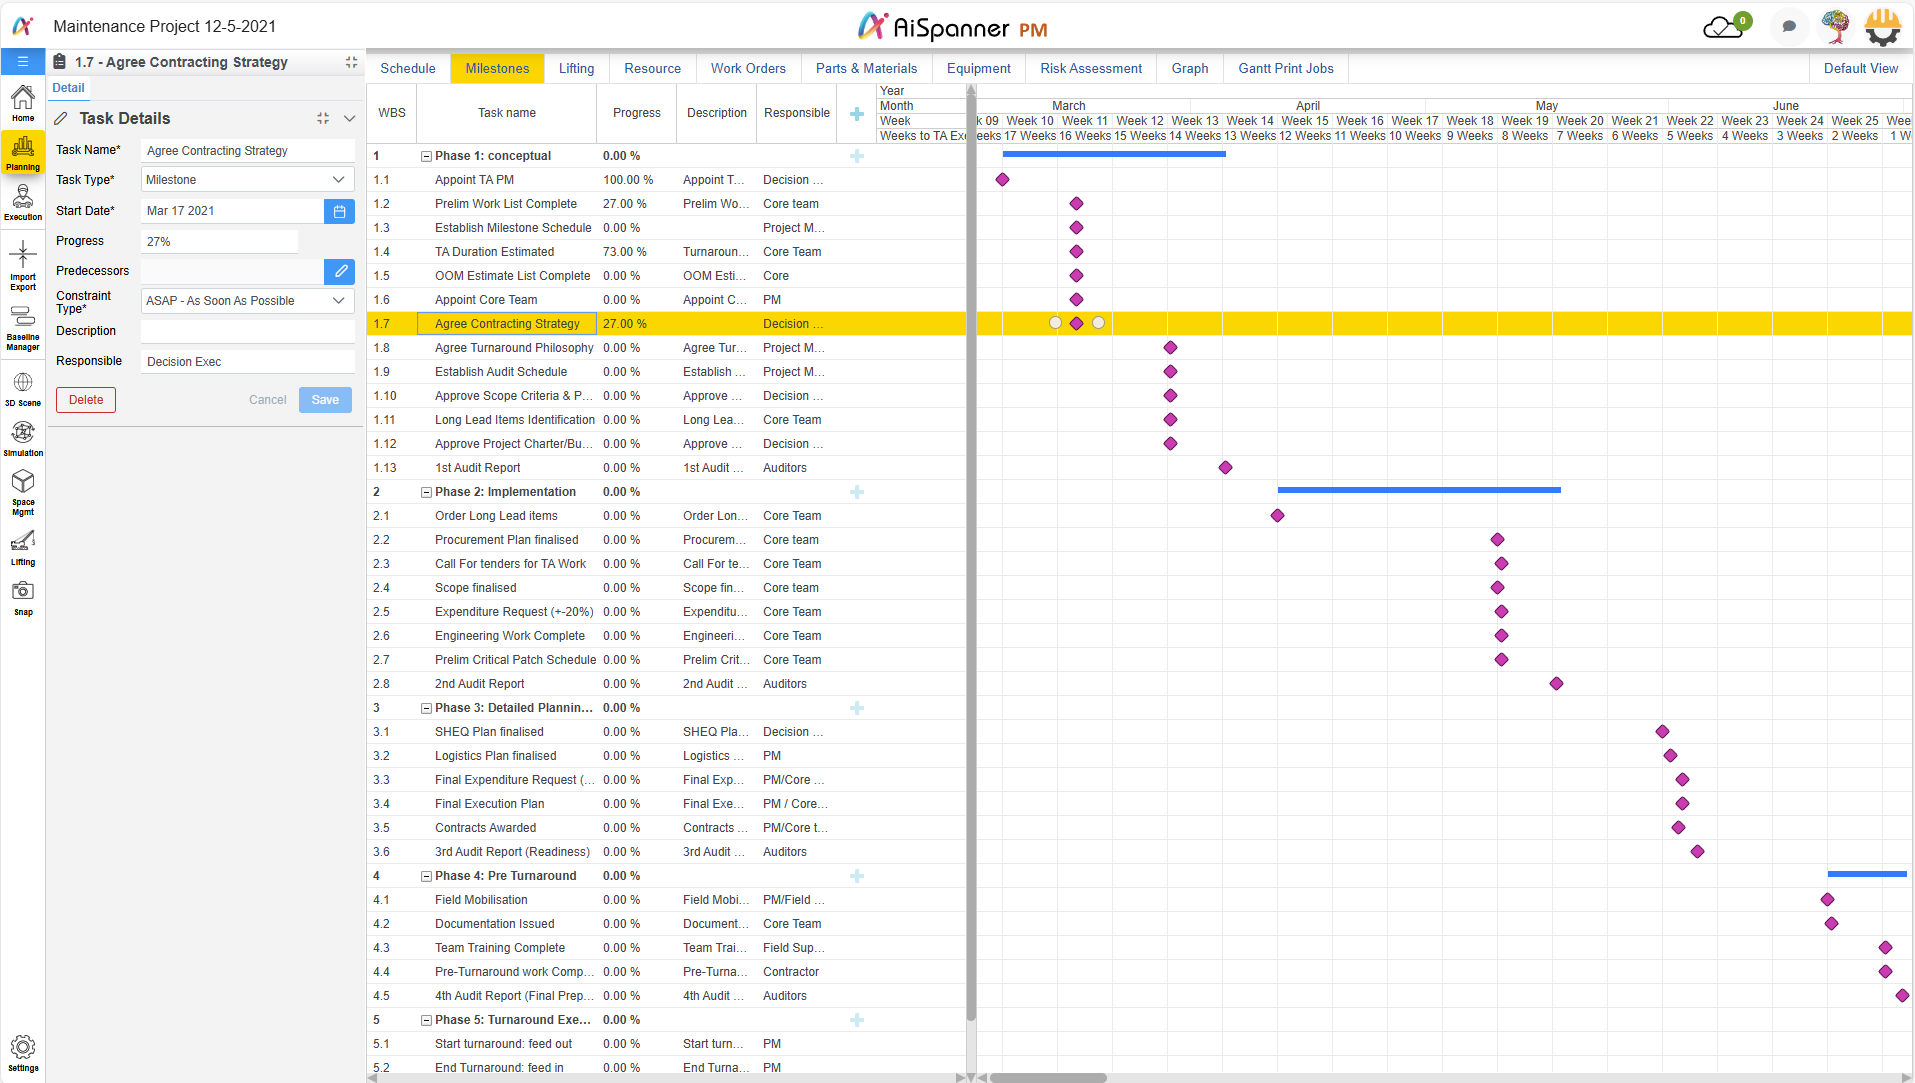Edit Predecessors using the pencil icon
The height and width of the screenshot is (1083, 1915).
[x=339, y=271]
